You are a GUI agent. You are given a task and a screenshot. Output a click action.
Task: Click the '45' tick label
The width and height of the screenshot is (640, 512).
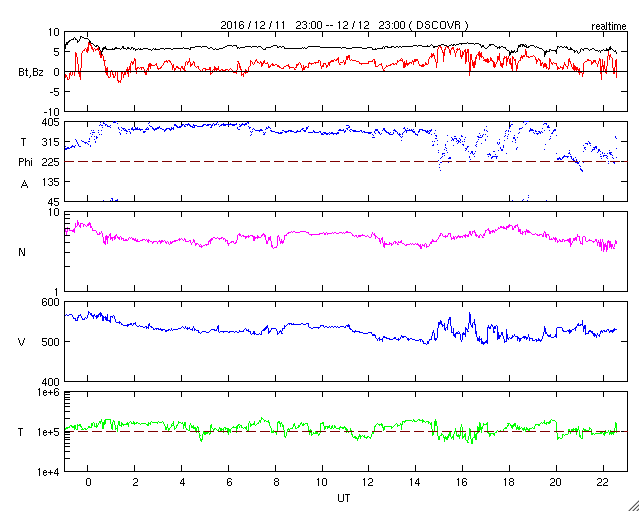click(53, 202)
